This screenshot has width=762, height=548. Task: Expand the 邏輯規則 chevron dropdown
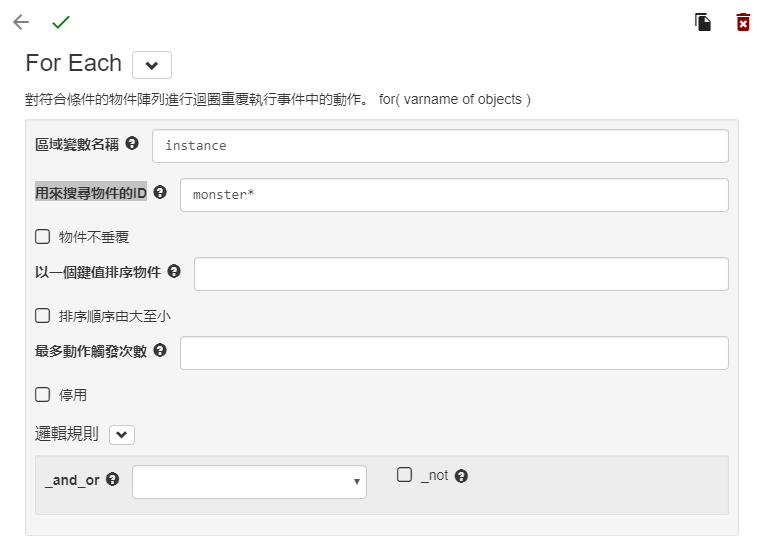[x=121, y=435]
